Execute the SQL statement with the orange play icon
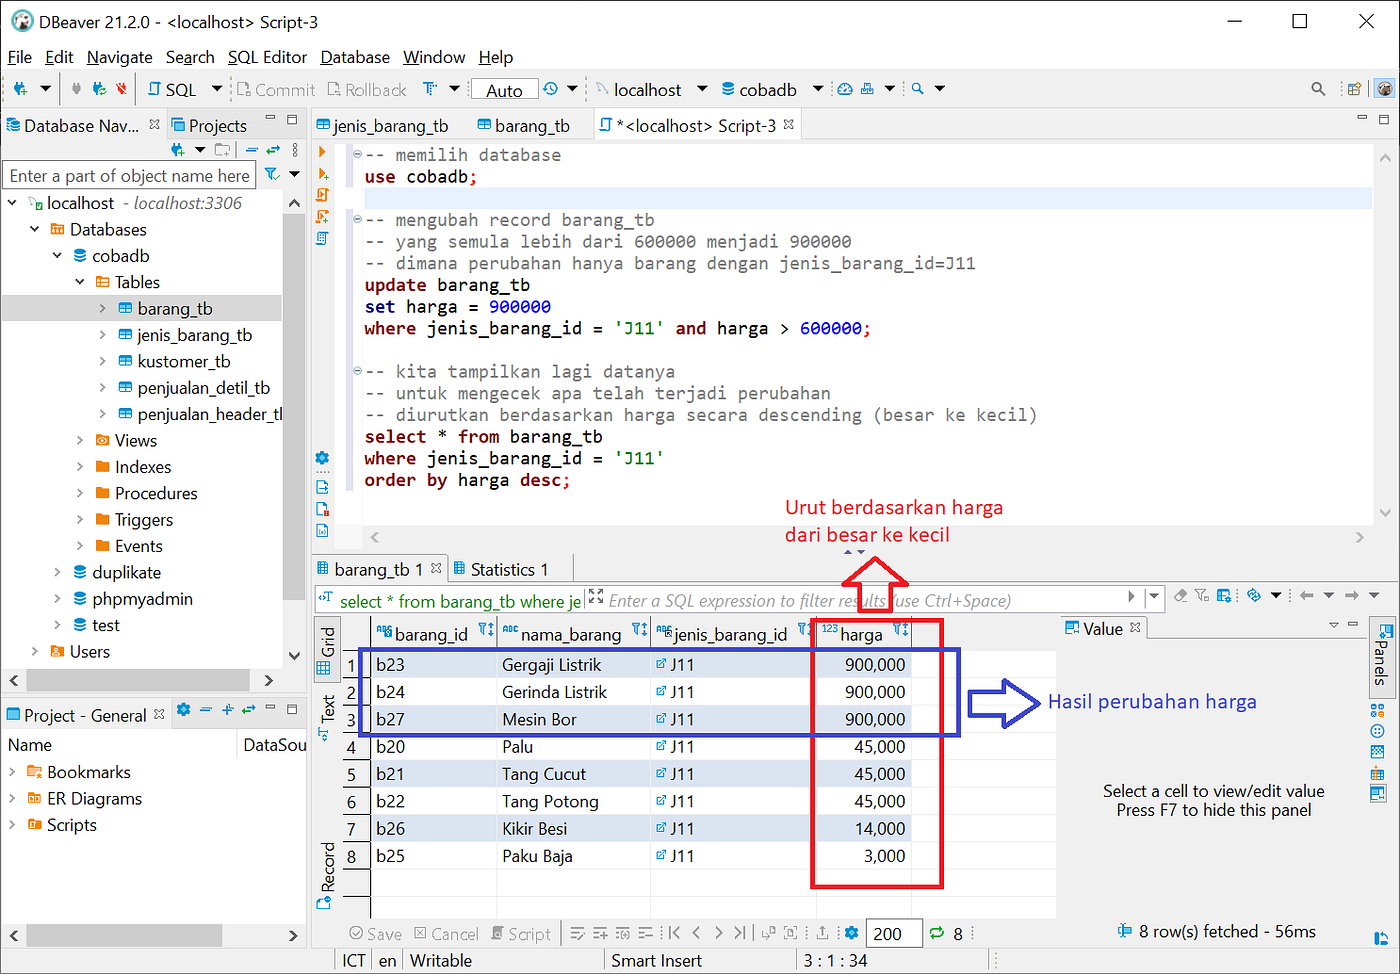Image resolution: width=1400 pixels, height=974 pixels. click(324, 151)
